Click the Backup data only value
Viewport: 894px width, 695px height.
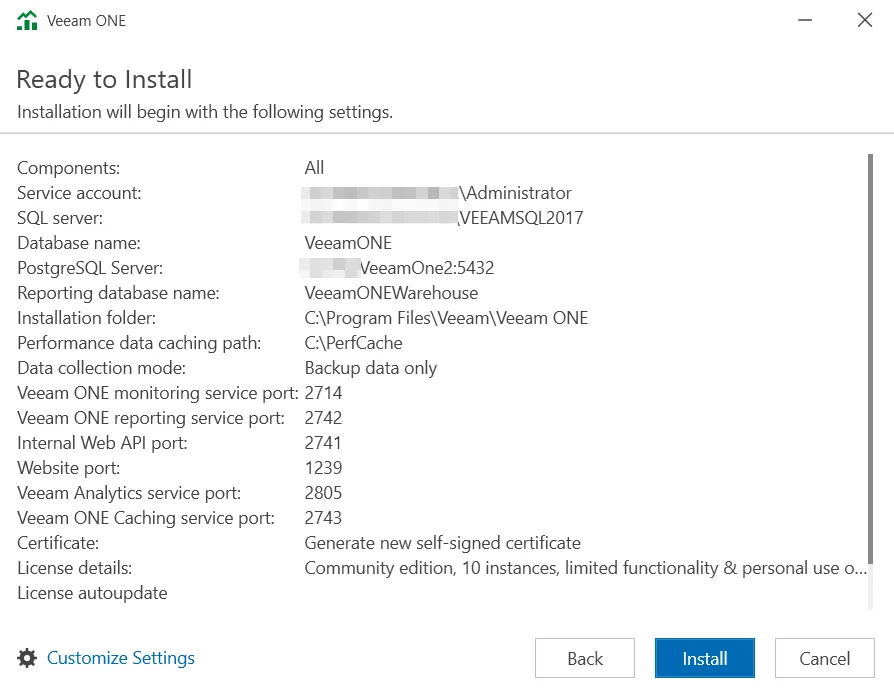coord(371,368)
